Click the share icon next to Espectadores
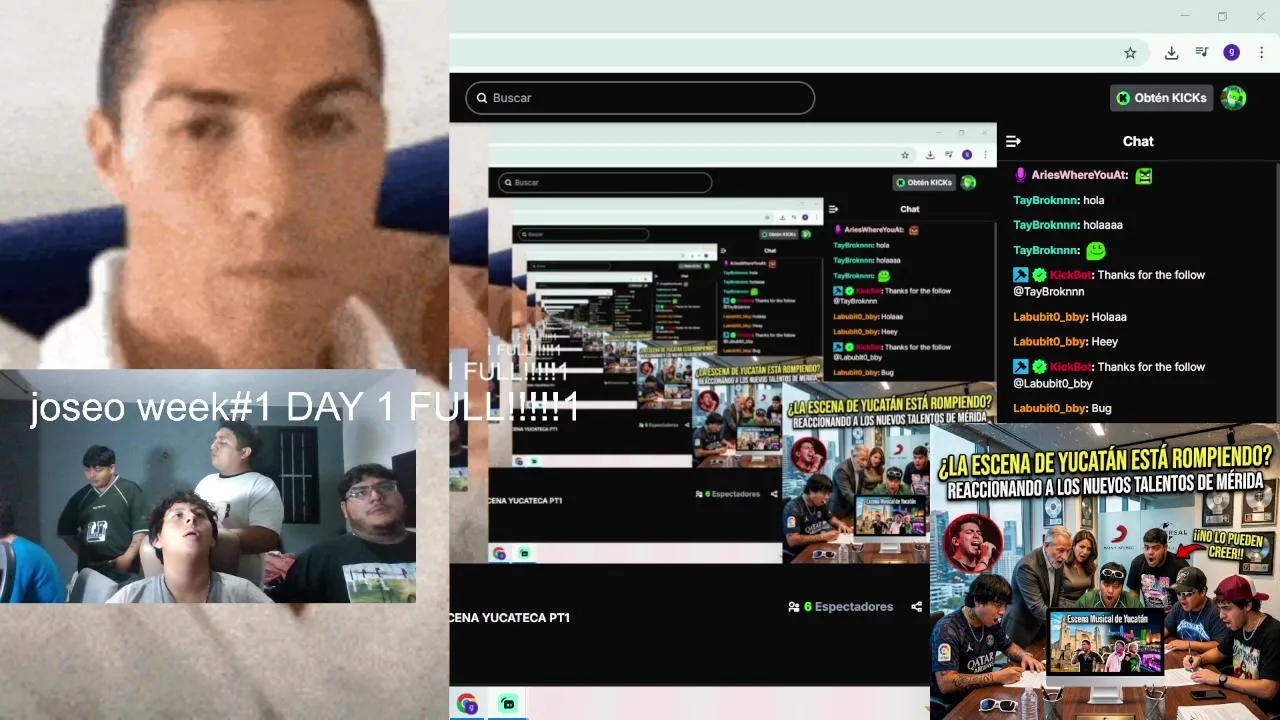This screenshot has width=1280, height=720. tap(916, 607)
